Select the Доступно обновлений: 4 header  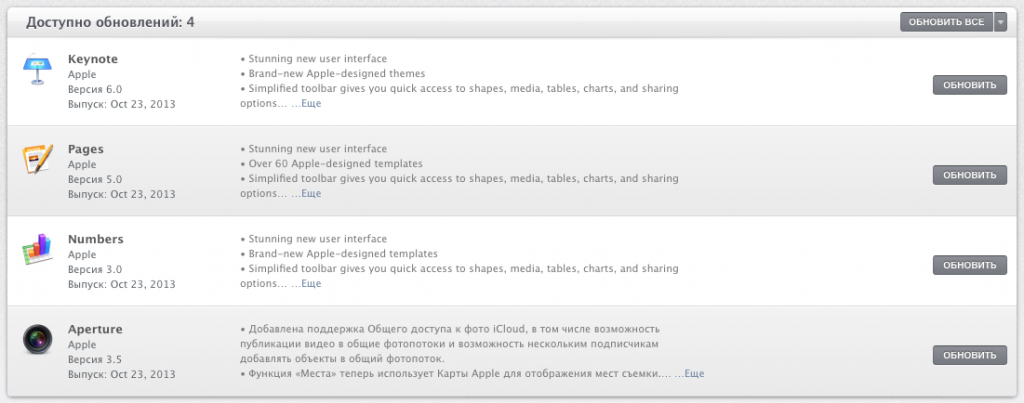pos(110,23)
